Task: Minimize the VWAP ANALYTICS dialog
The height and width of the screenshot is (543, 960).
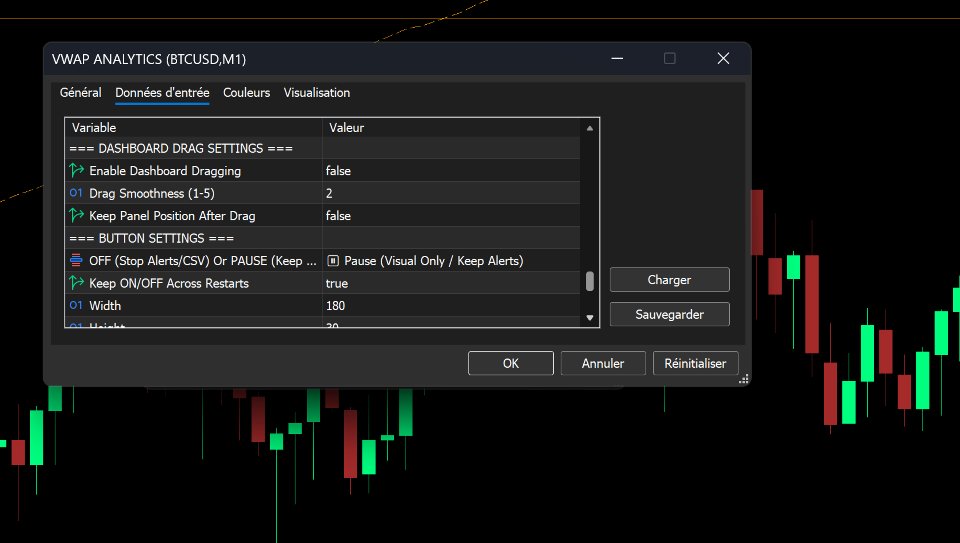Action: pyautogui.click(x=617, y=59)
